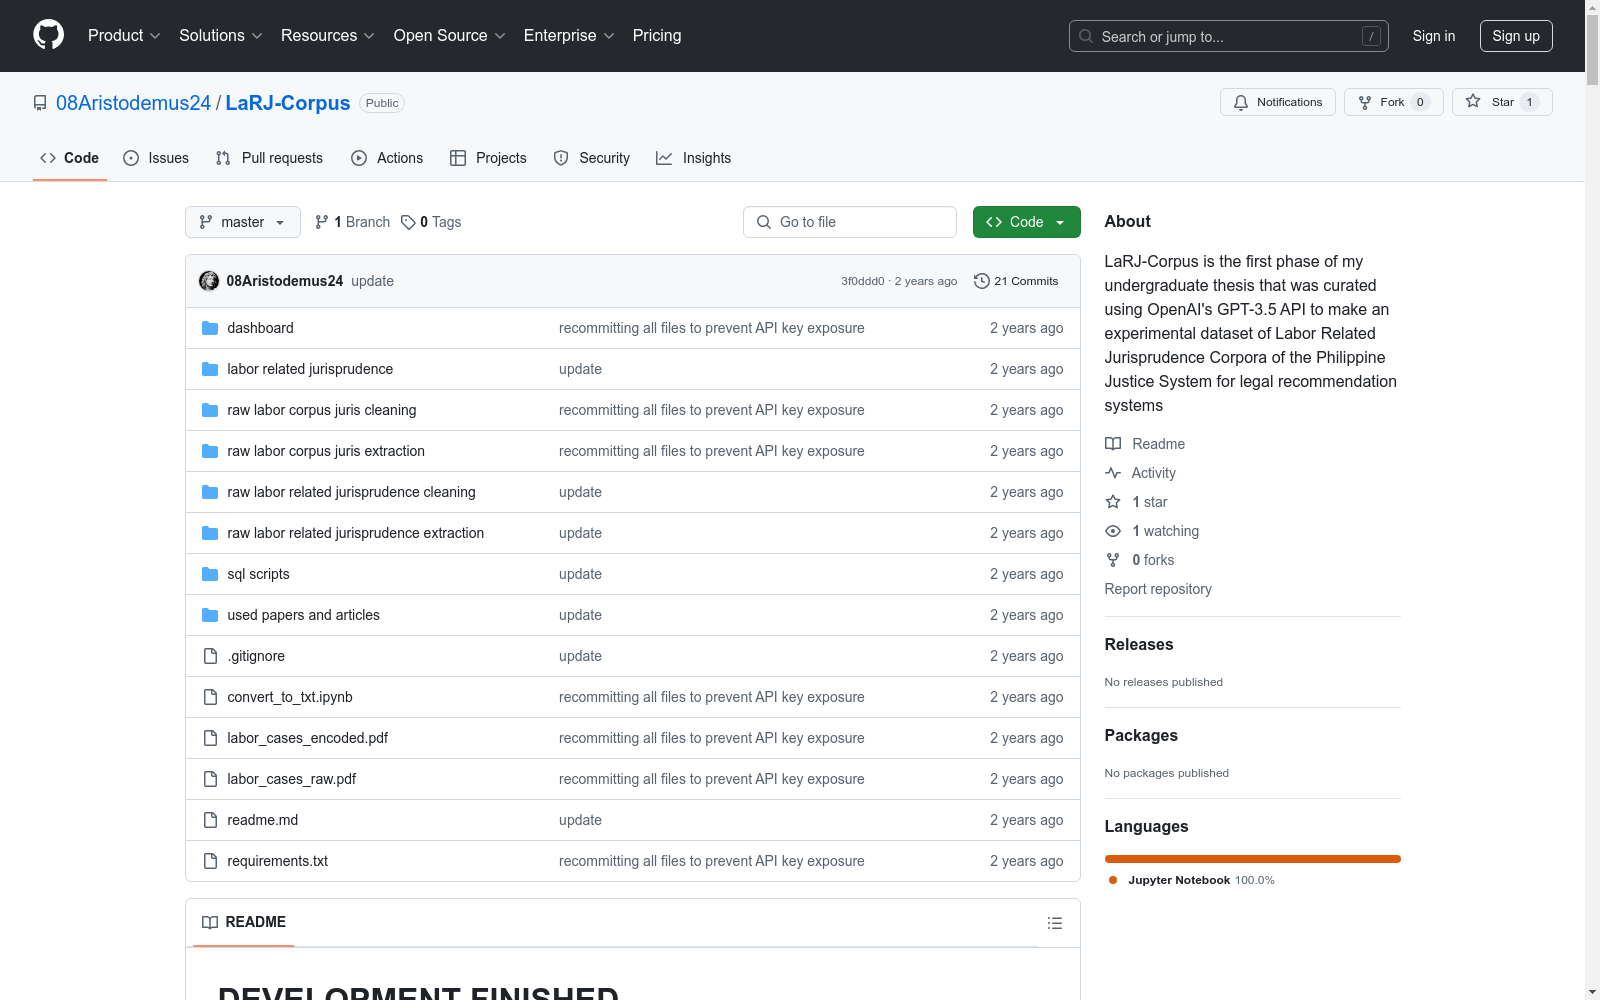Image resolution: width=1600 pixels, height=1000 pixels.
Task: Click the readme.md file icon
Action: pyautogui.click(x=210, y=820)
